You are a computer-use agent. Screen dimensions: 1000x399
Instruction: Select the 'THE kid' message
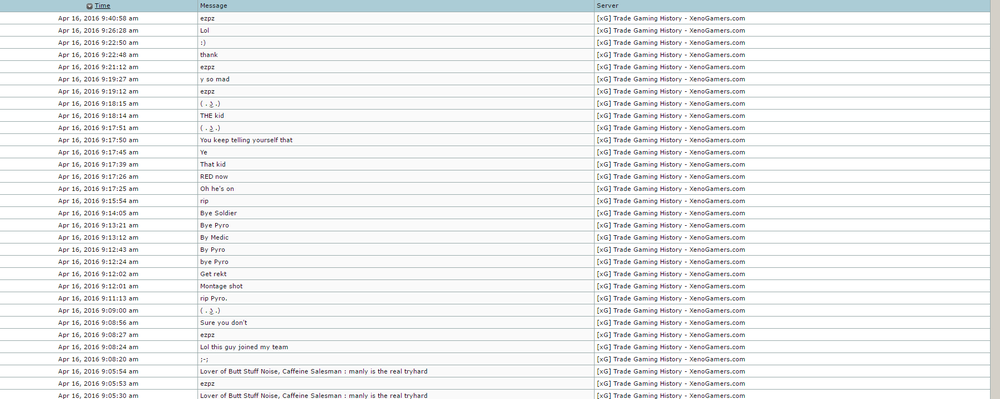coord(212,115)
